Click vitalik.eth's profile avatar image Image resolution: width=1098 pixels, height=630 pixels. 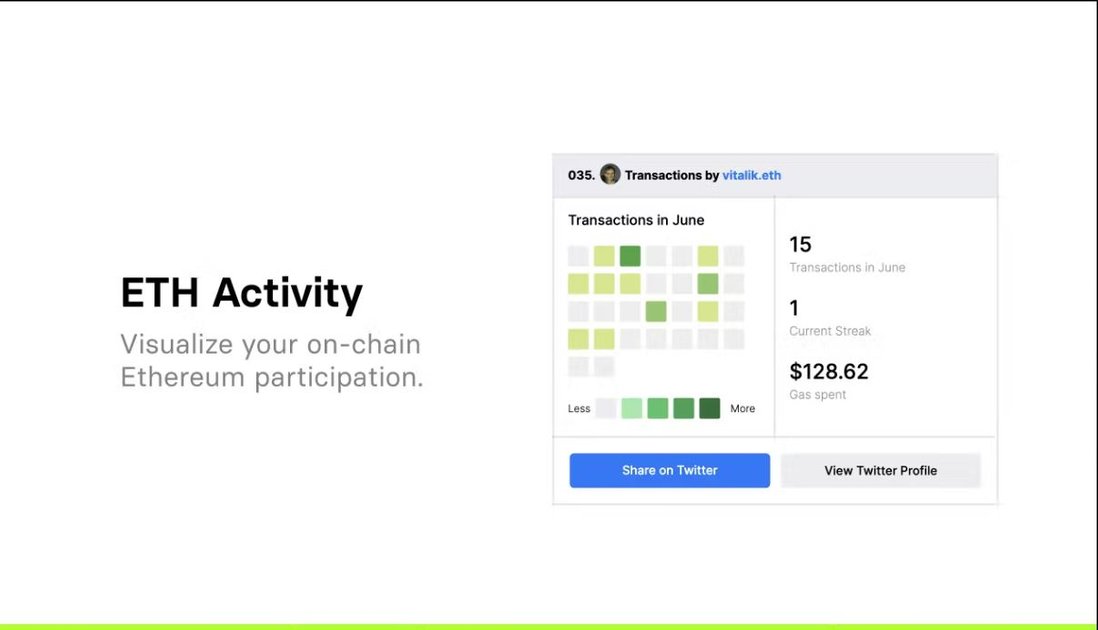pyautogui.click(x=610, y=175)
